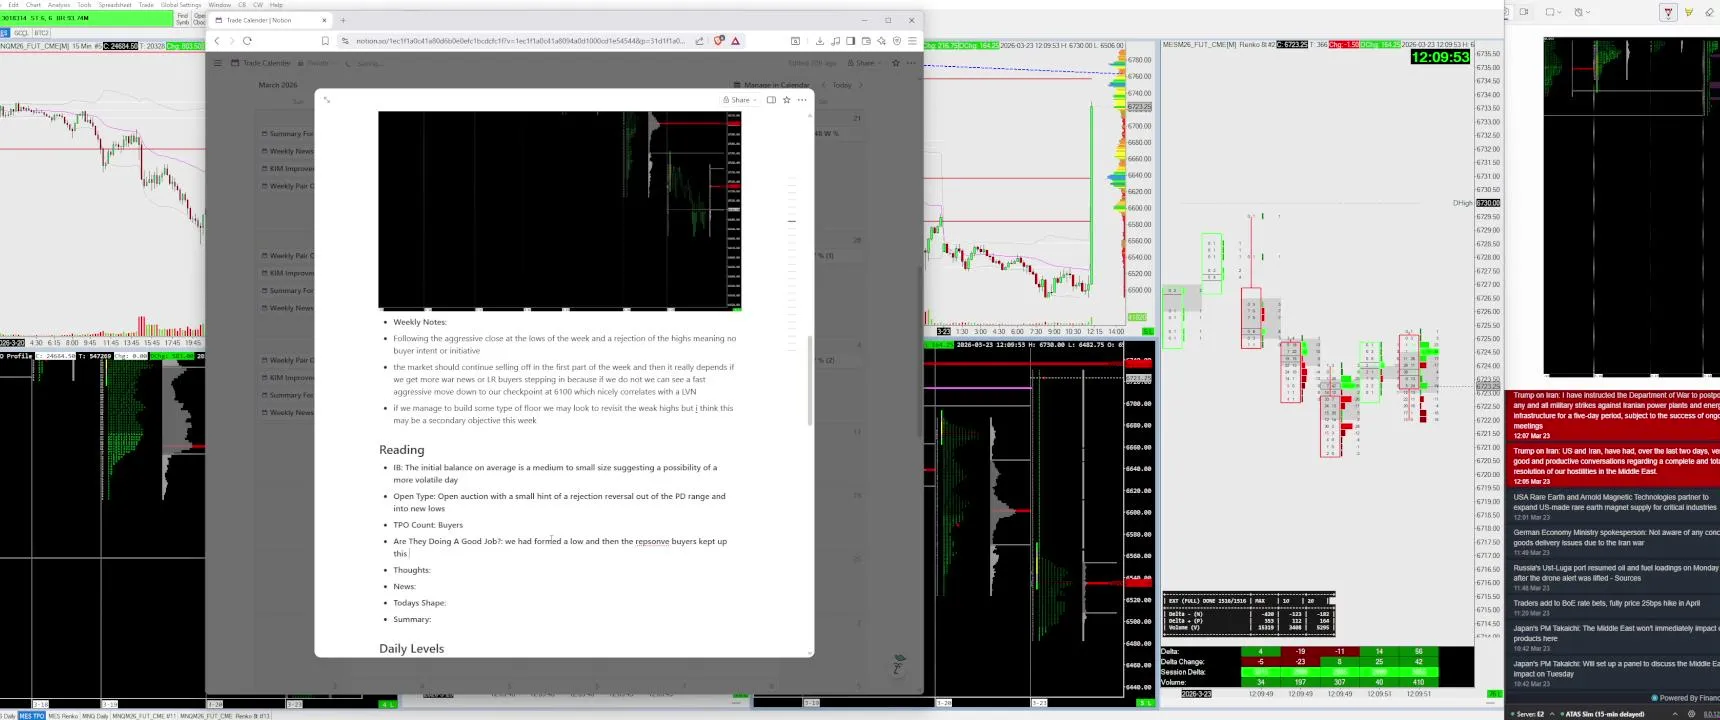Select the yellow highlighter tool

pyautogui.click(x=1689, y=12)
